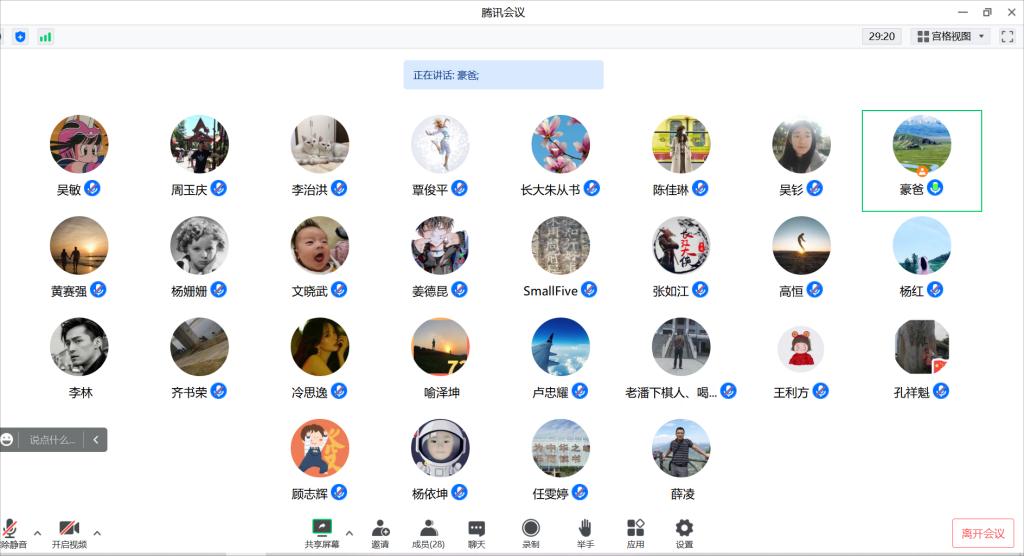Open 设置 (settings) gear icon
The height and width of the screenshot is (556, 1024).
click(x=684, y=528)
